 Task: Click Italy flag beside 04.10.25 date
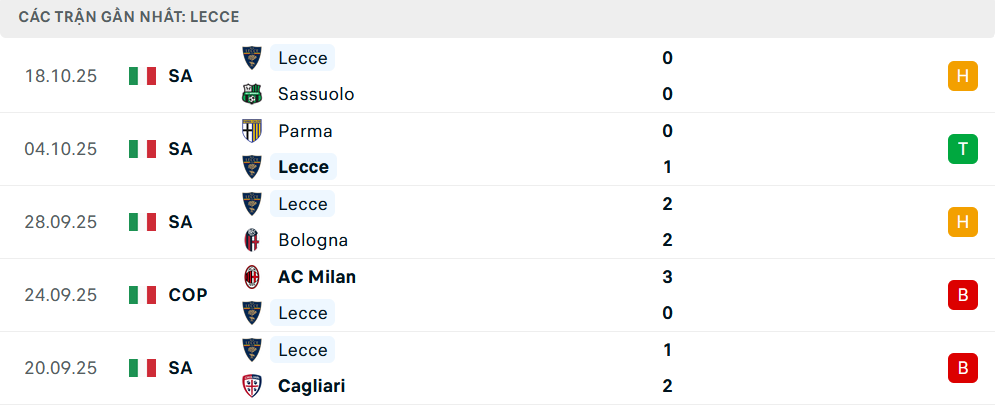(143, 149)
